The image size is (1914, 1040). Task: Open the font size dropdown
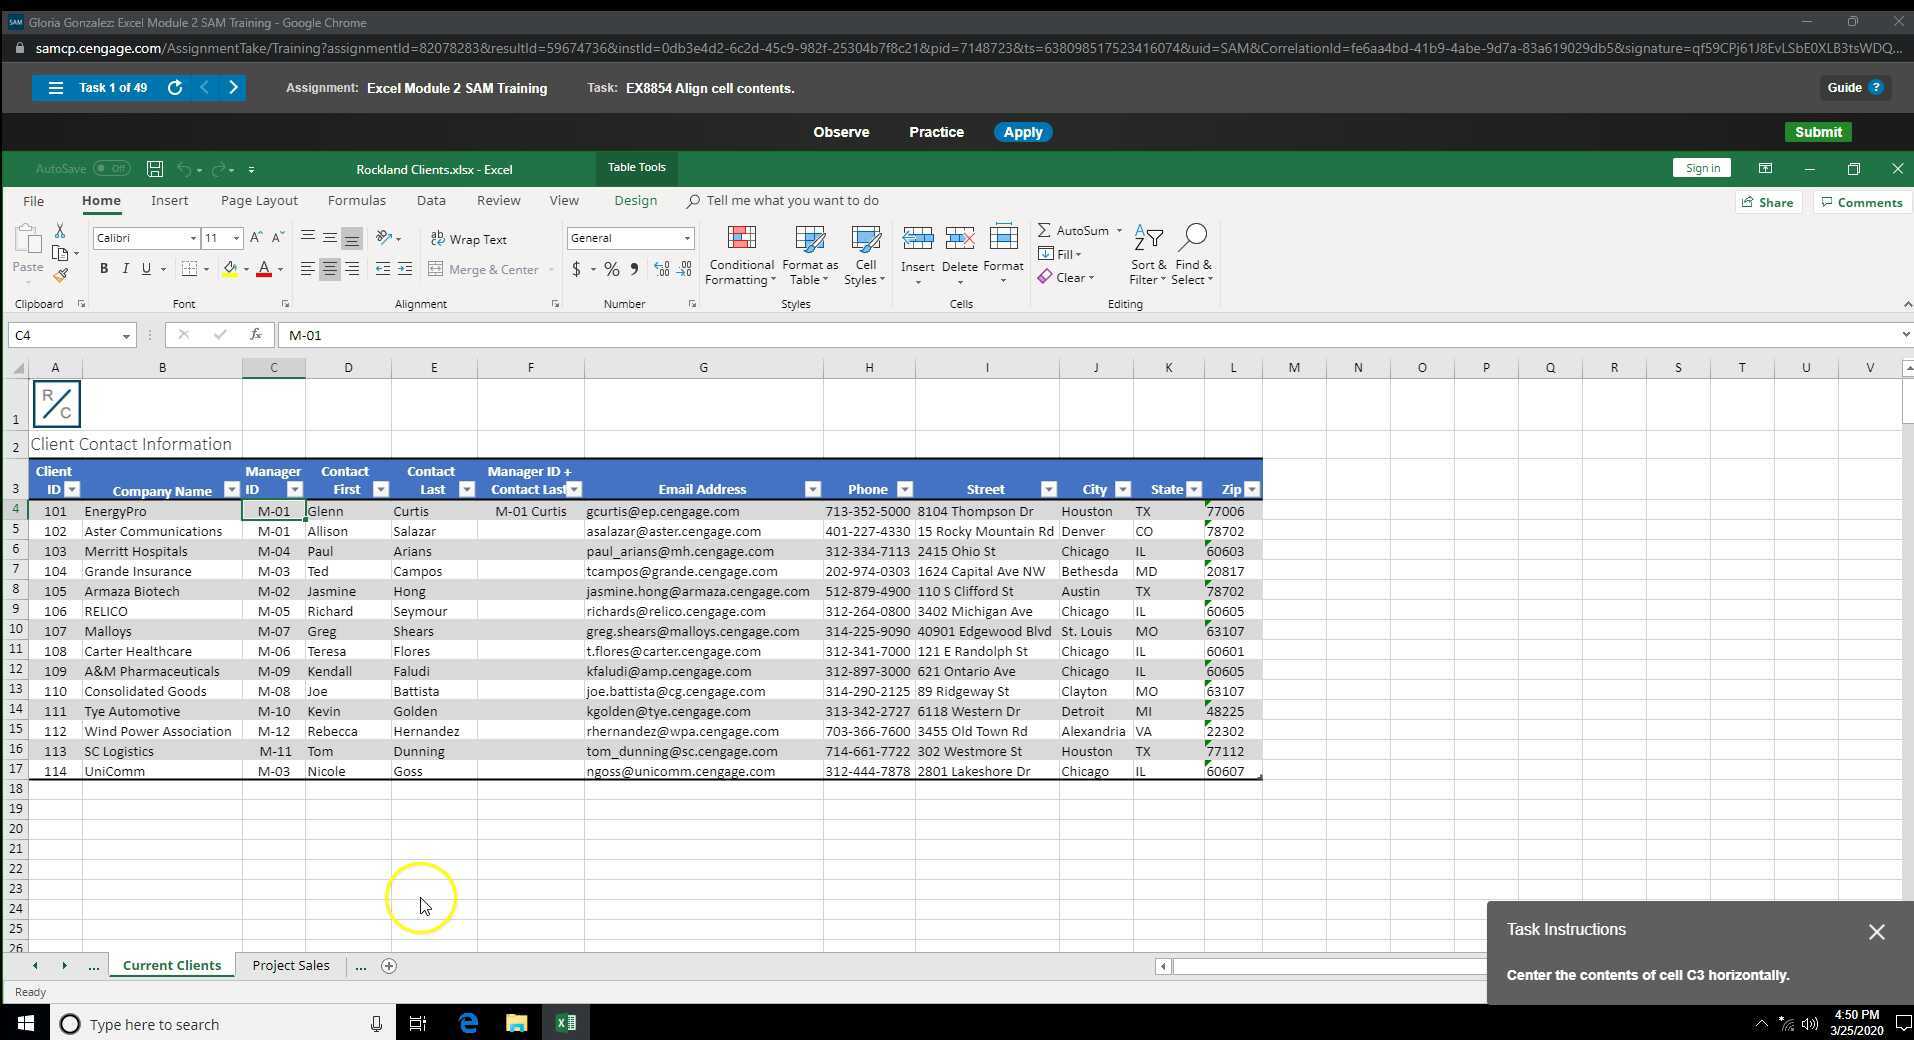[x=235, y=238]
